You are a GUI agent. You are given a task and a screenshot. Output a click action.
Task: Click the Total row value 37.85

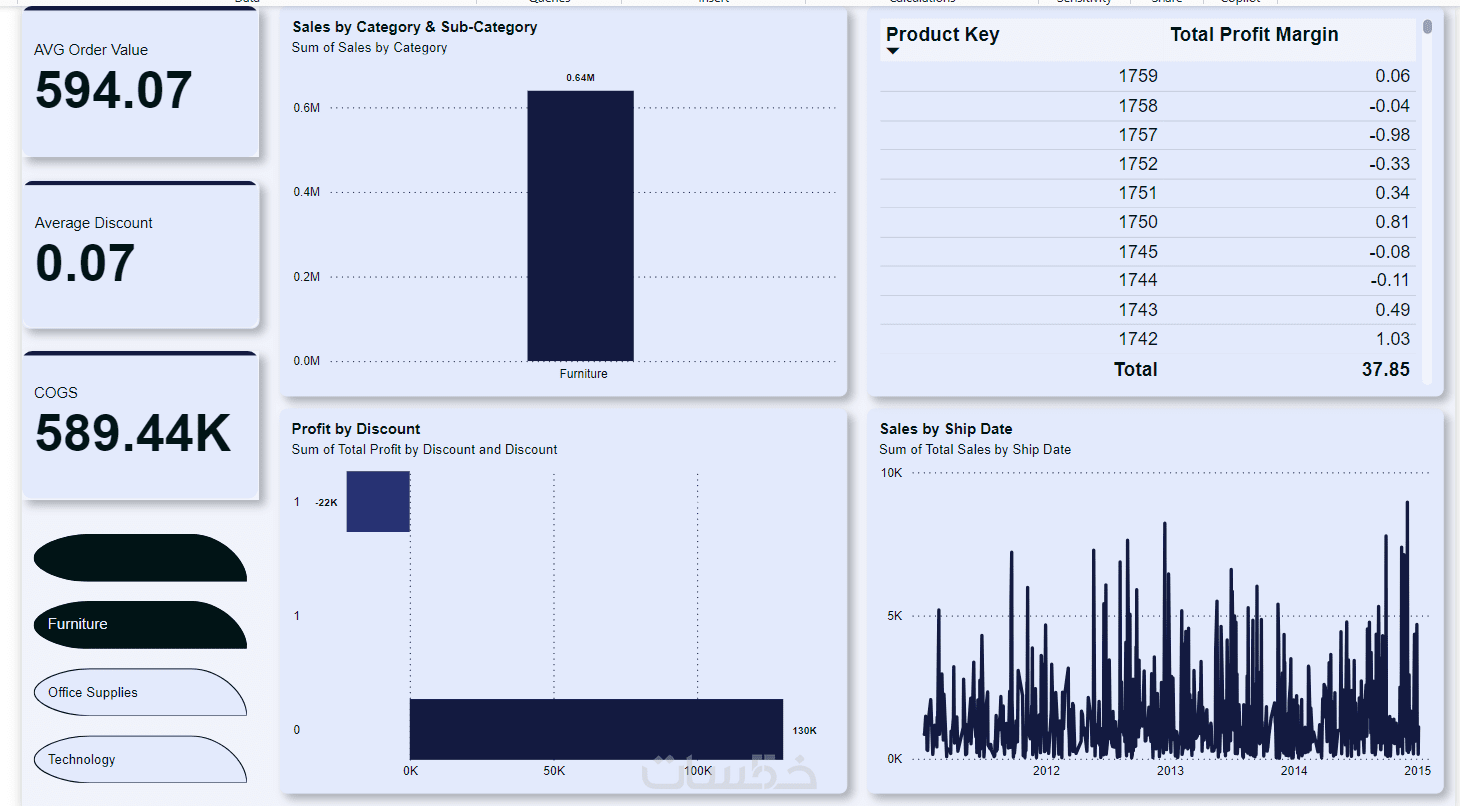1385,369
